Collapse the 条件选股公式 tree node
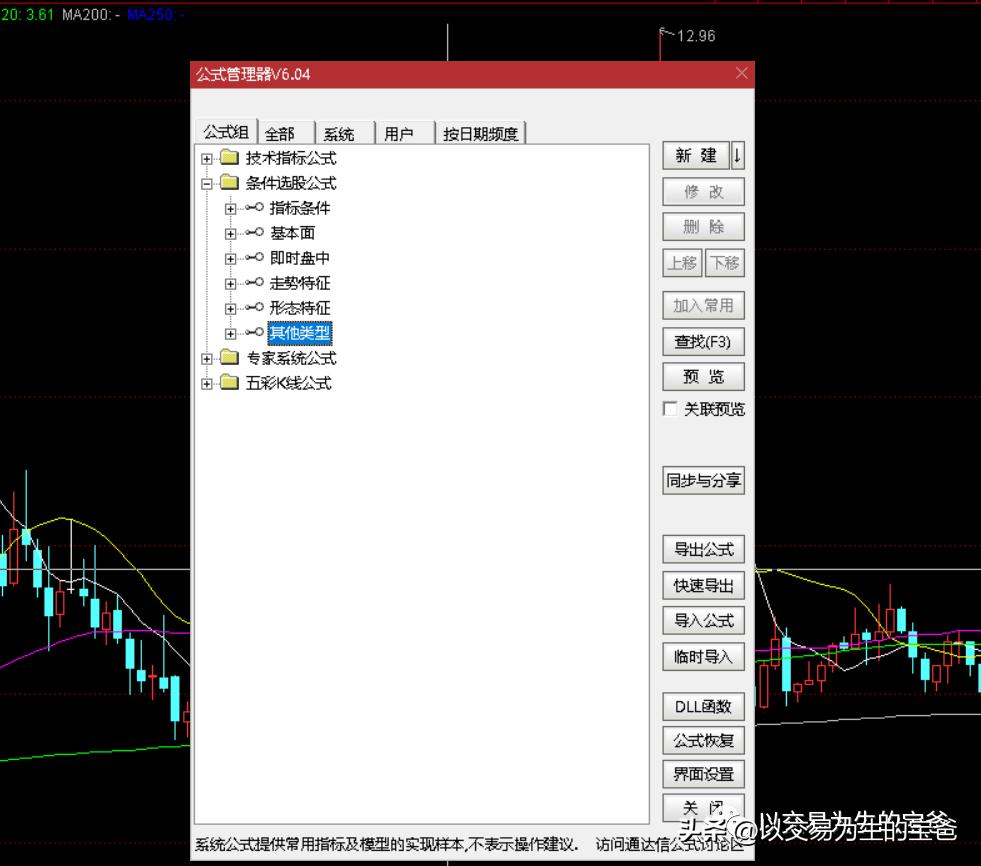The width and height of the screenshot is (981, 866). coord(206,184)
